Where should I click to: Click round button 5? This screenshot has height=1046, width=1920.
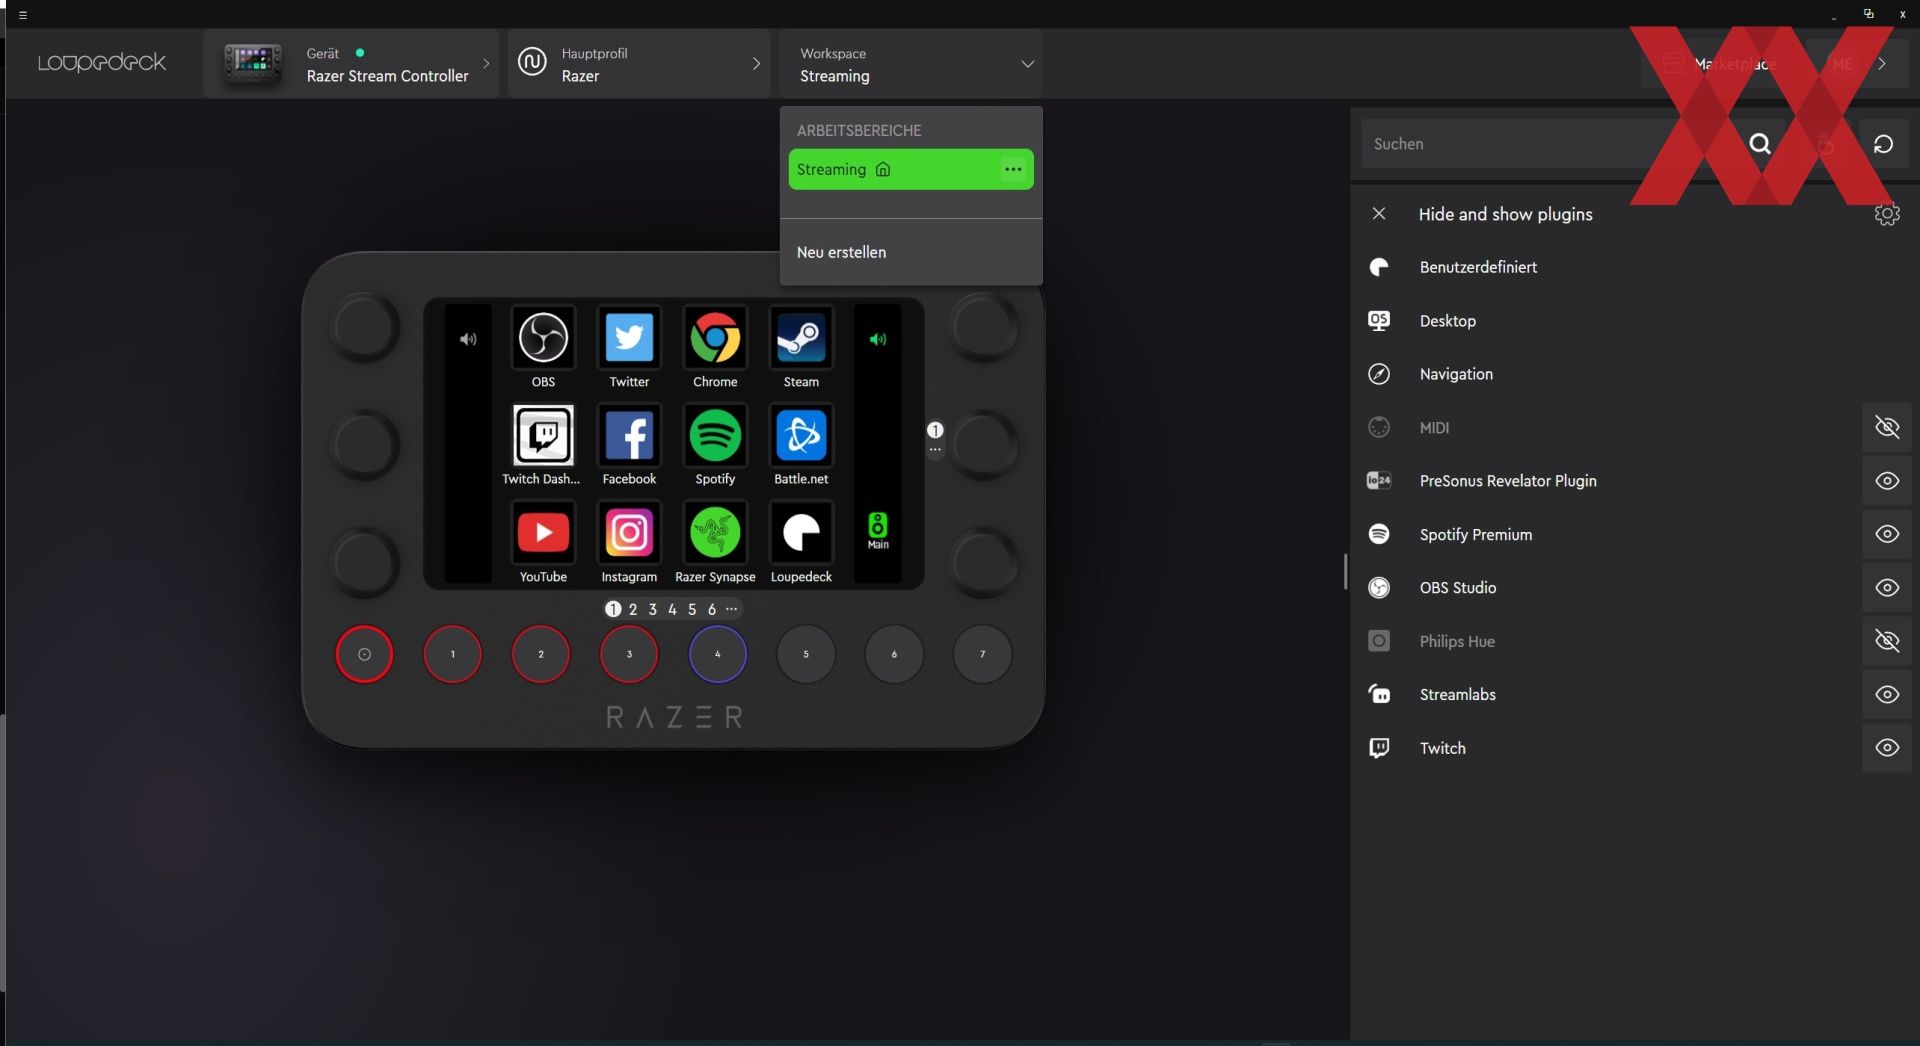[806, 654]
